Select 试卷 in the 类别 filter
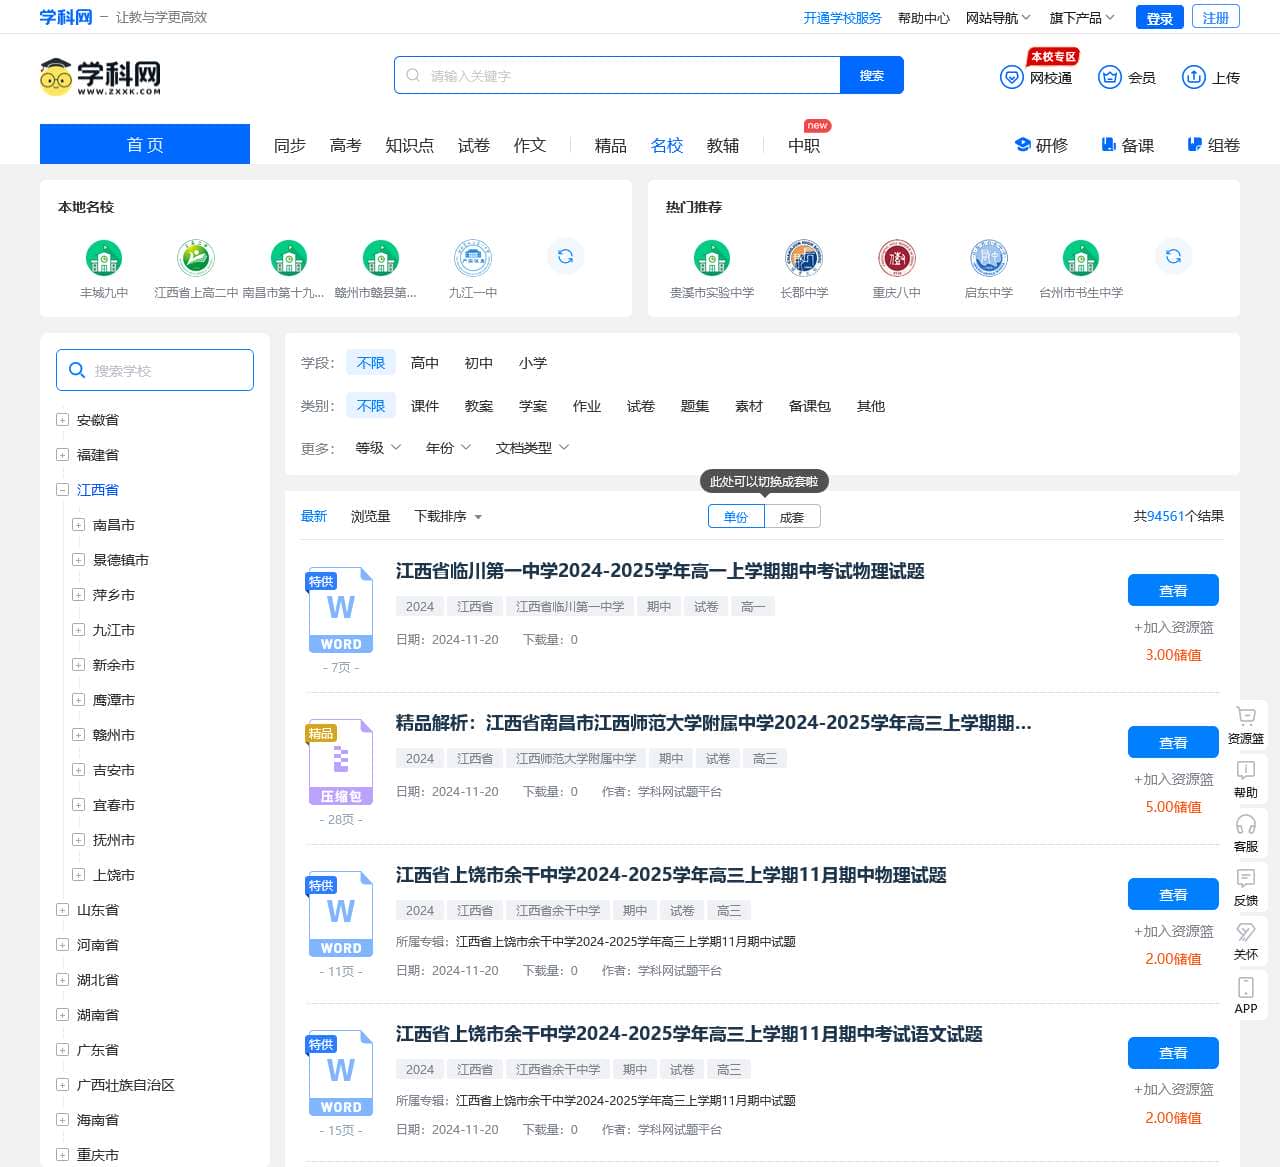The height and width of the screenshot is (1167, 1280). [640, 406]
